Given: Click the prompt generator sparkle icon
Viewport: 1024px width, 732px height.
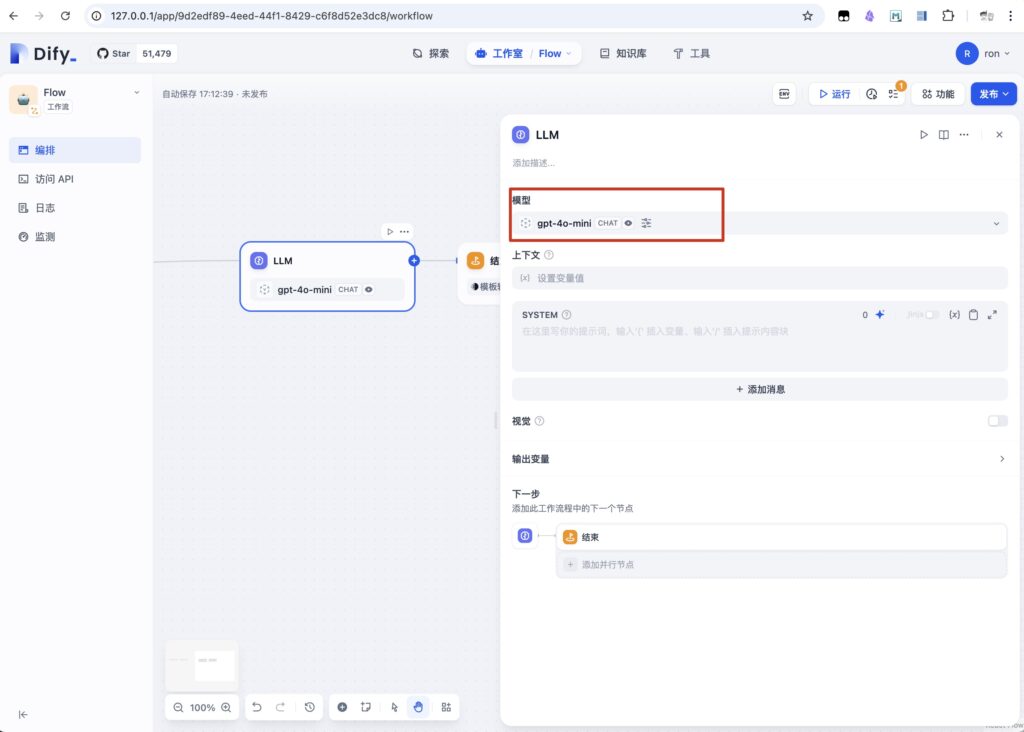Looking at the screenshot, I should [880, 315].
